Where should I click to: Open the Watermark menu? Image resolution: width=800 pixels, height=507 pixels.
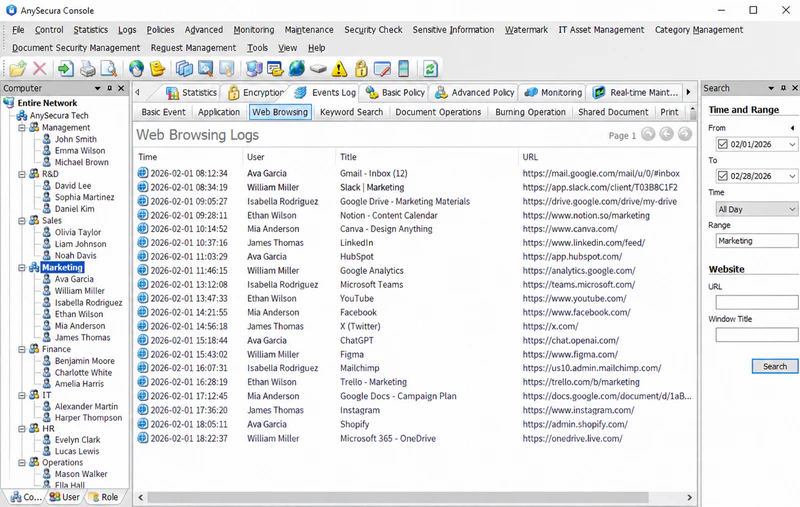coord(526,30)
